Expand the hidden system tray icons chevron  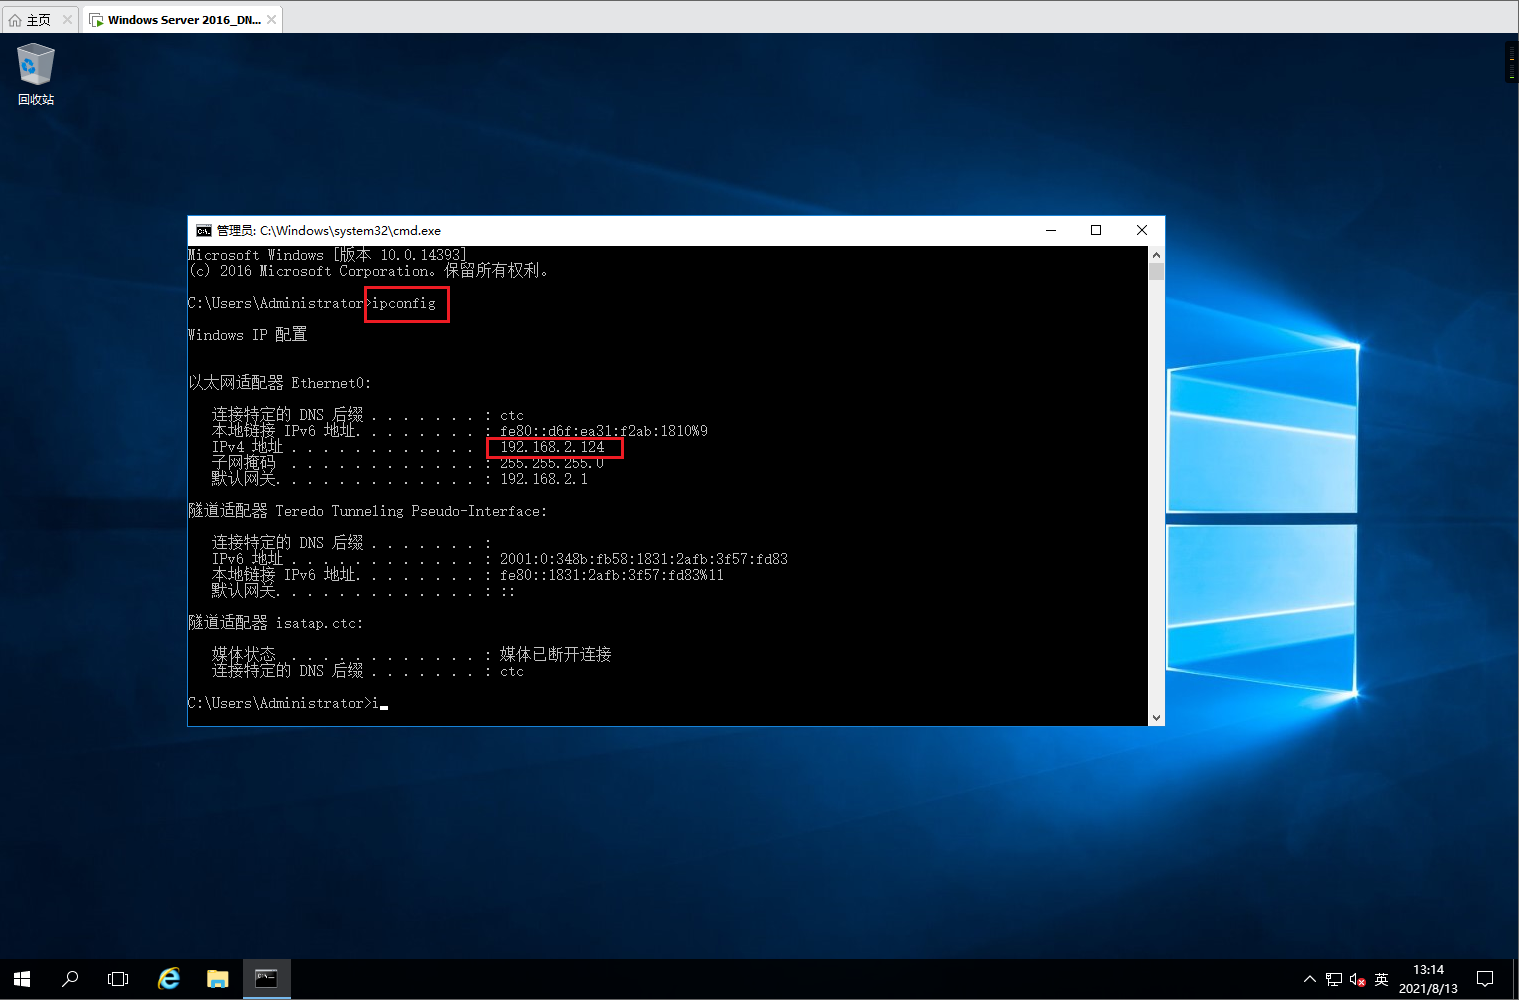point(1310,980)
